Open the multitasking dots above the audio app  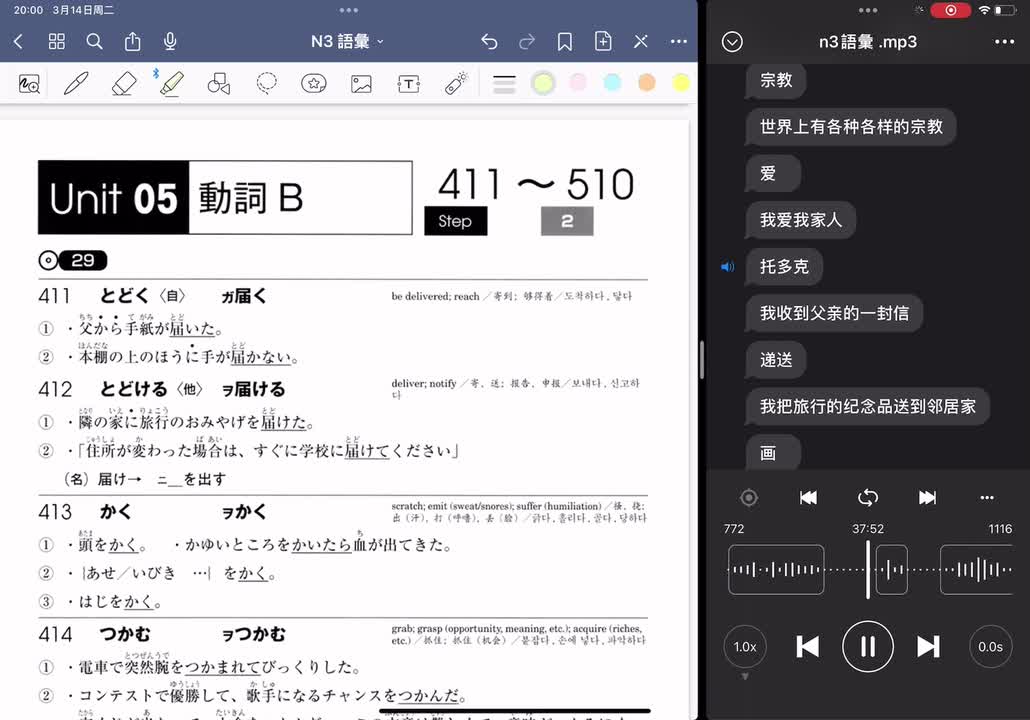tap(868, 10)
